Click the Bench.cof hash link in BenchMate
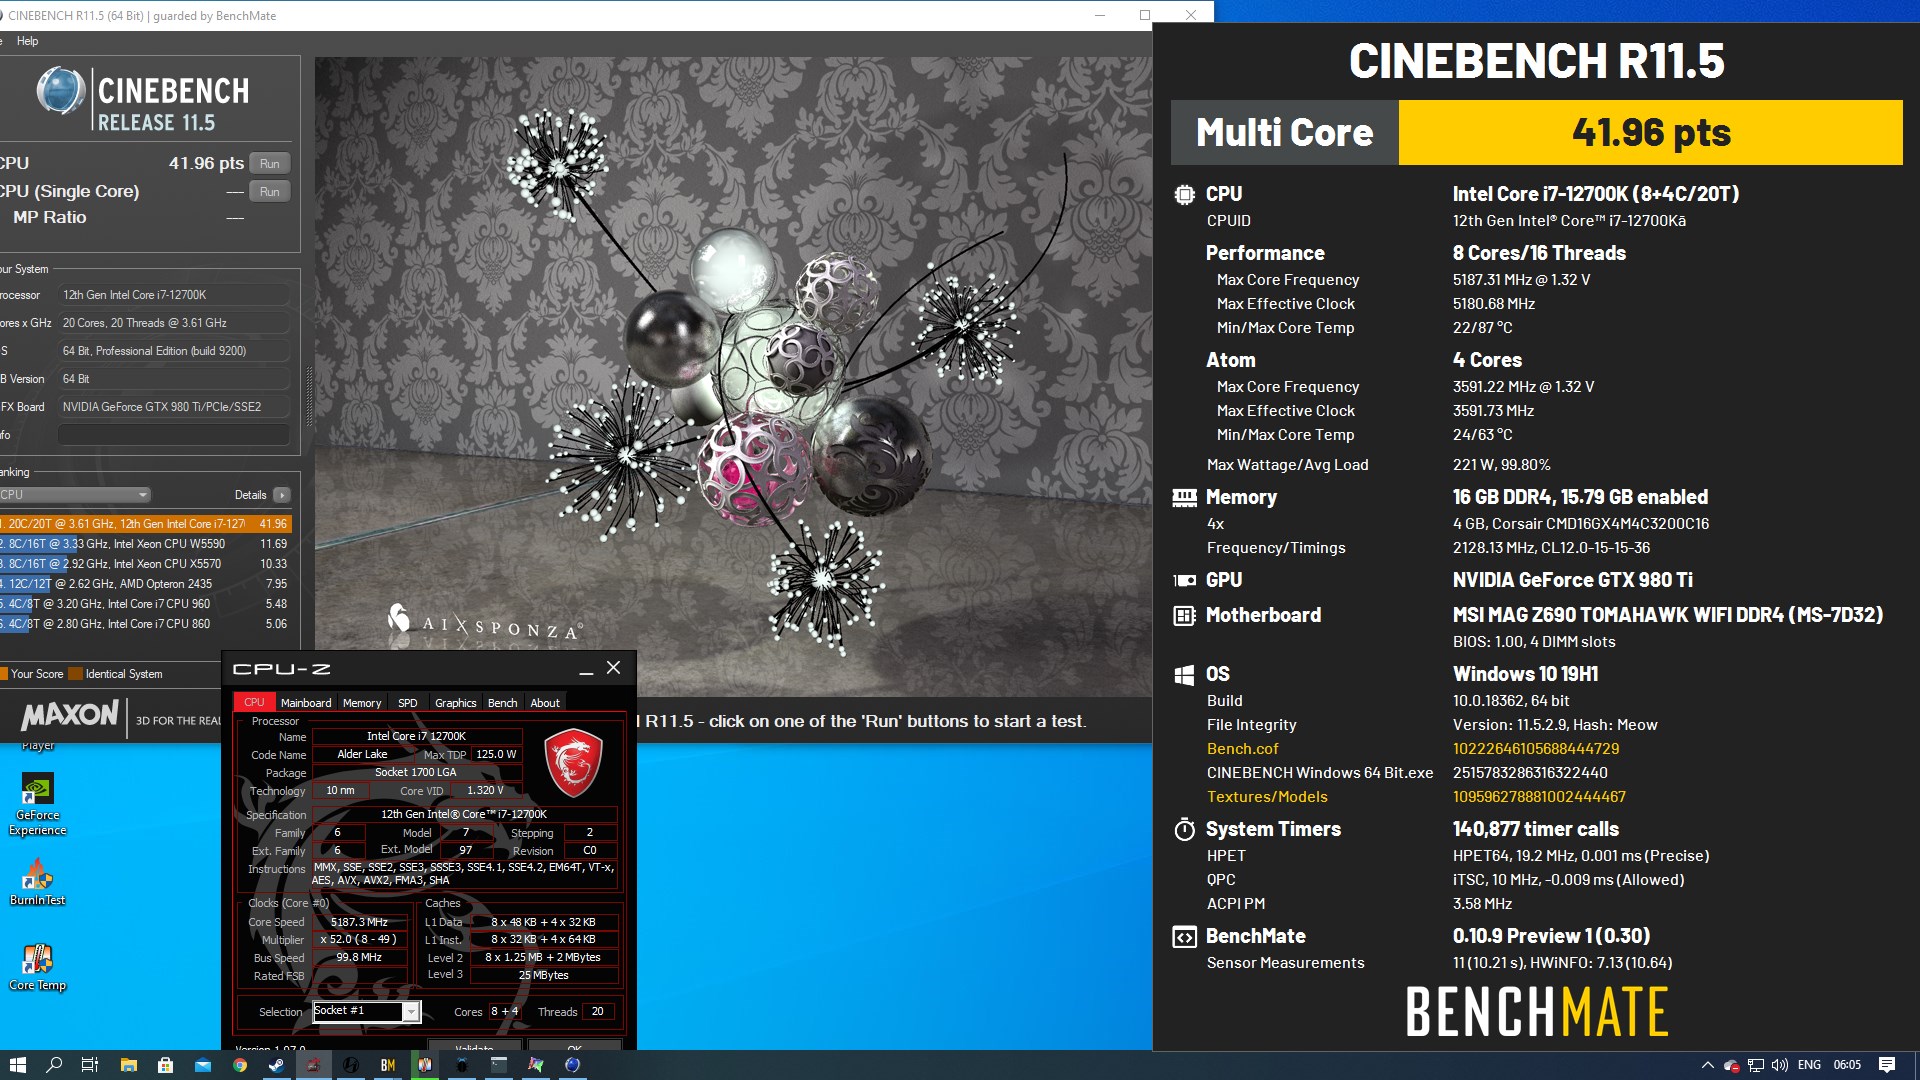Screen dimensions: 1920x1080 [x=1535, y=749]
